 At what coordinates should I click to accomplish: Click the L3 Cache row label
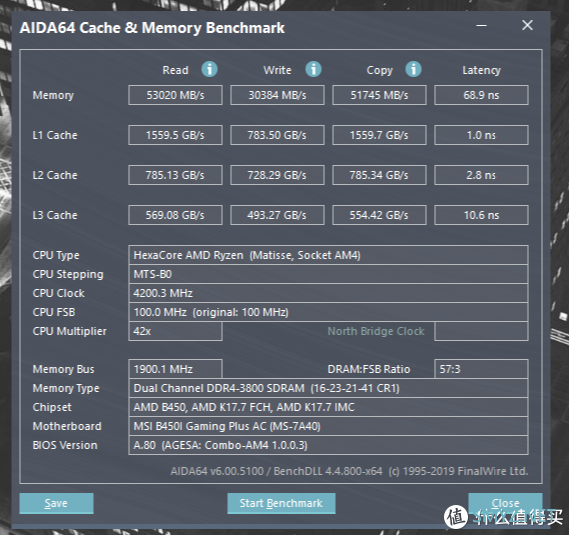(x=55, y=215)
